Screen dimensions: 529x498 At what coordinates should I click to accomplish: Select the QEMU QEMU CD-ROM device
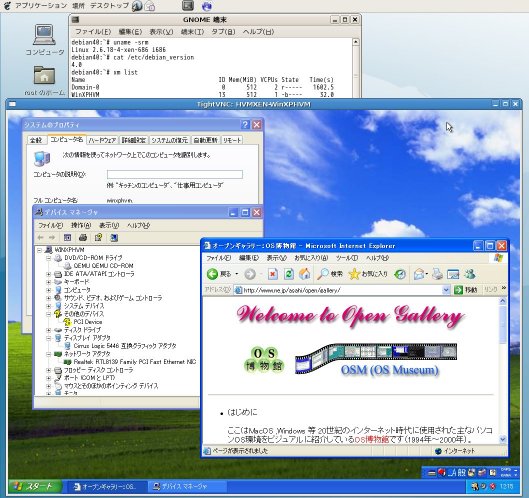(103, 266)
